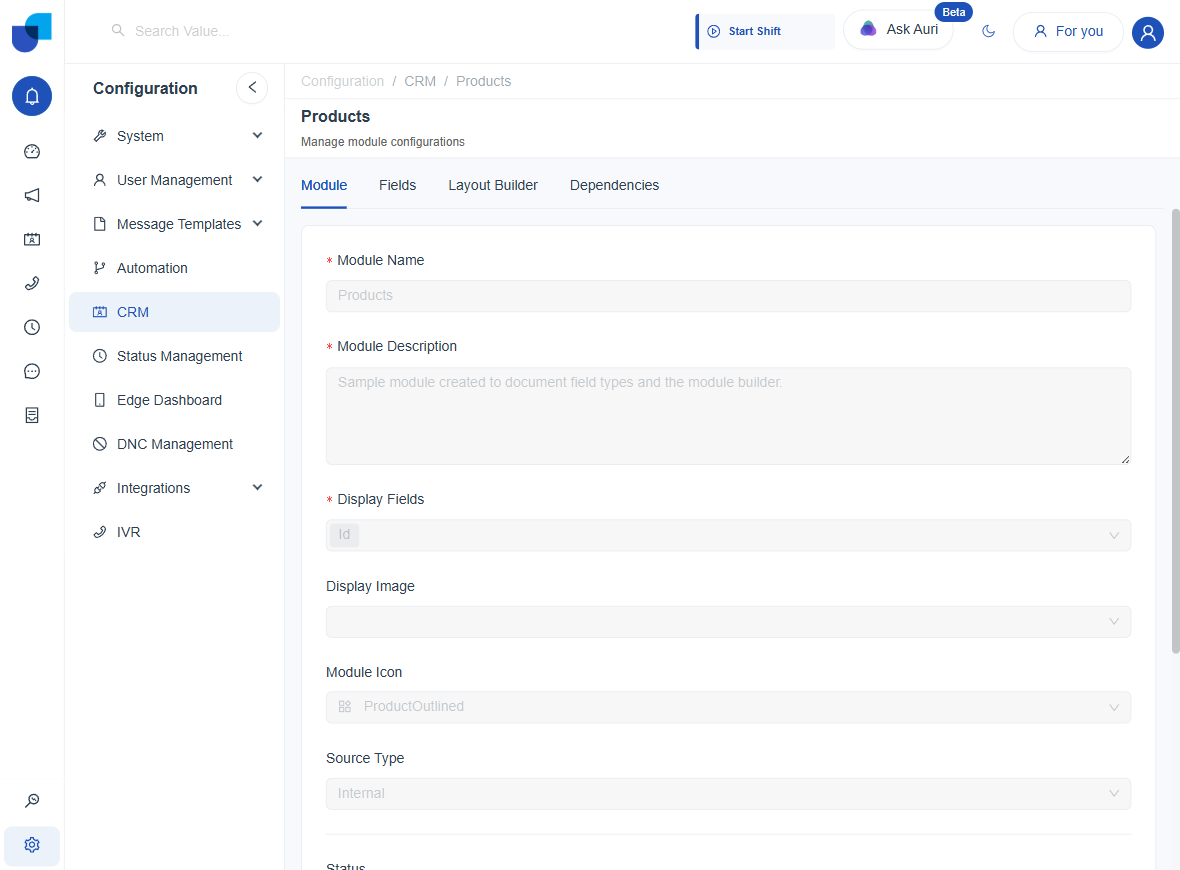
Task: Open the user profile avatar icon
Action: pyautogui.click(x=1148, y=32)
